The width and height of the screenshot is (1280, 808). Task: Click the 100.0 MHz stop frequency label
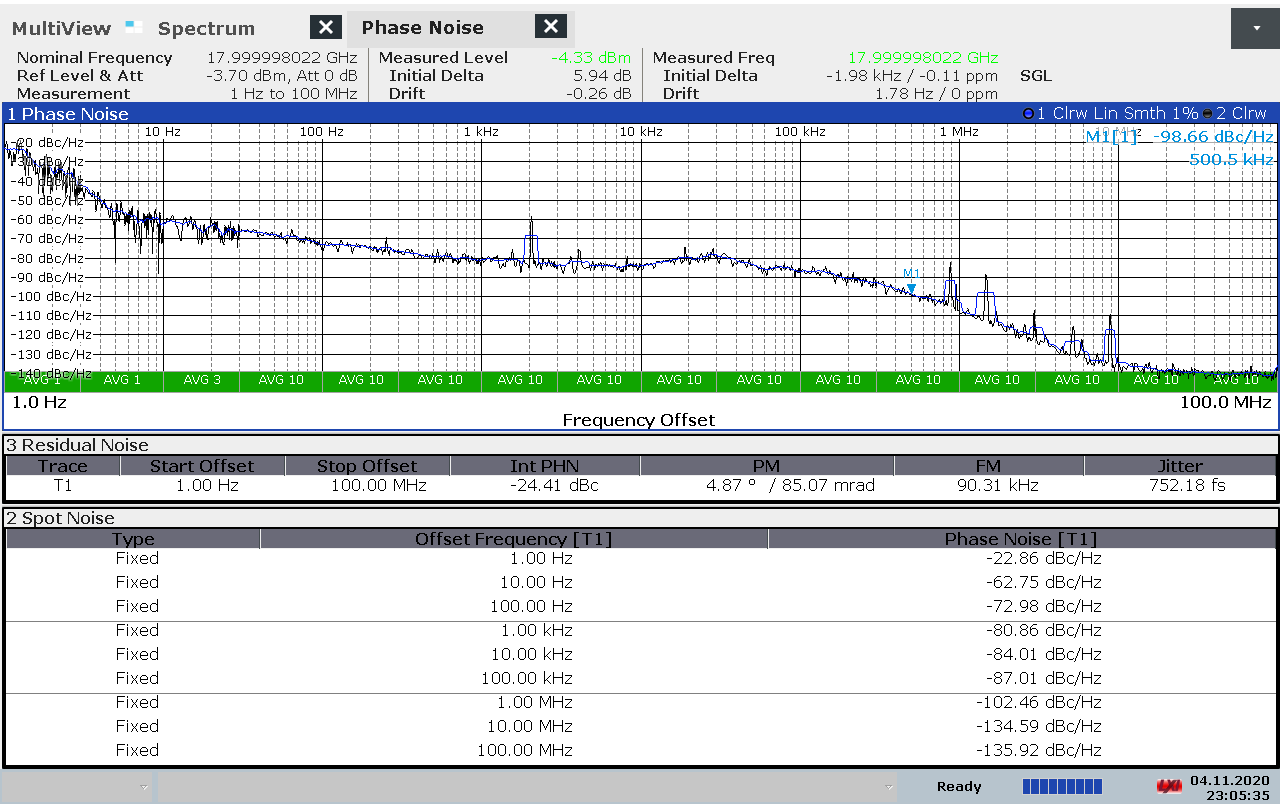point(1224,402)
